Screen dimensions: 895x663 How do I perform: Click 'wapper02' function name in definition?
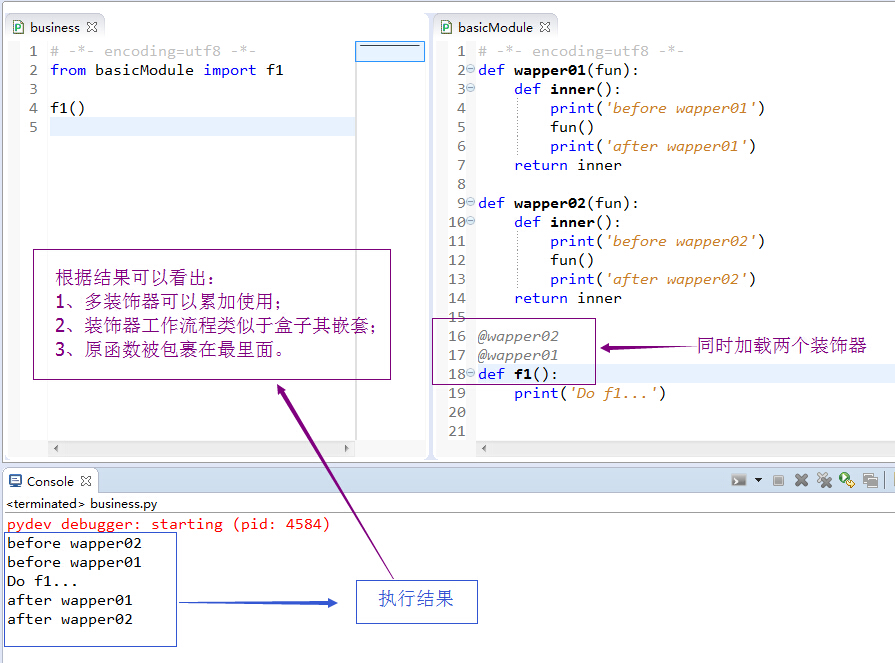(550, 203)
